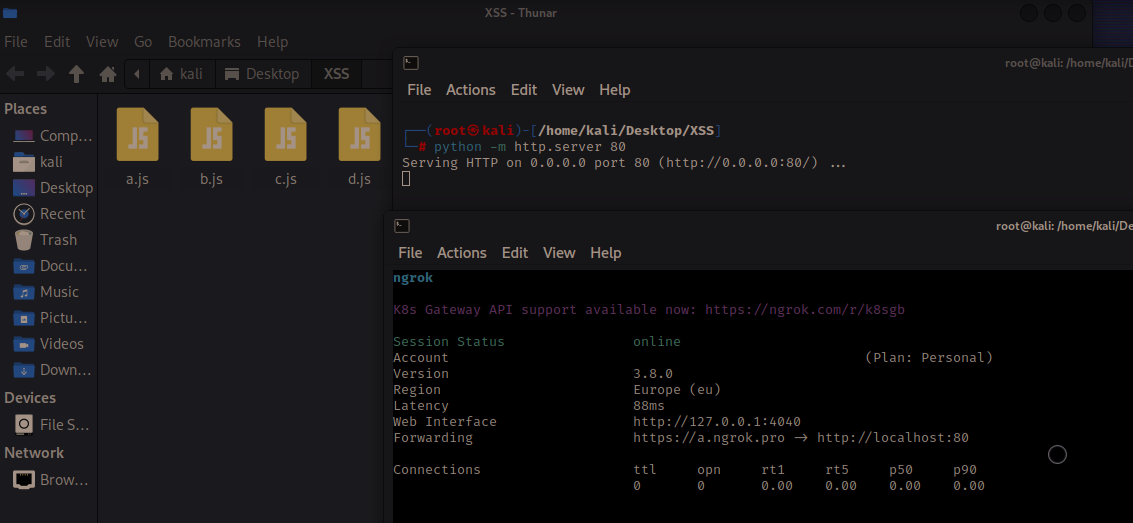
Task: Open the View menu in ngrok terminal
Action: click(x=559, y=253)
